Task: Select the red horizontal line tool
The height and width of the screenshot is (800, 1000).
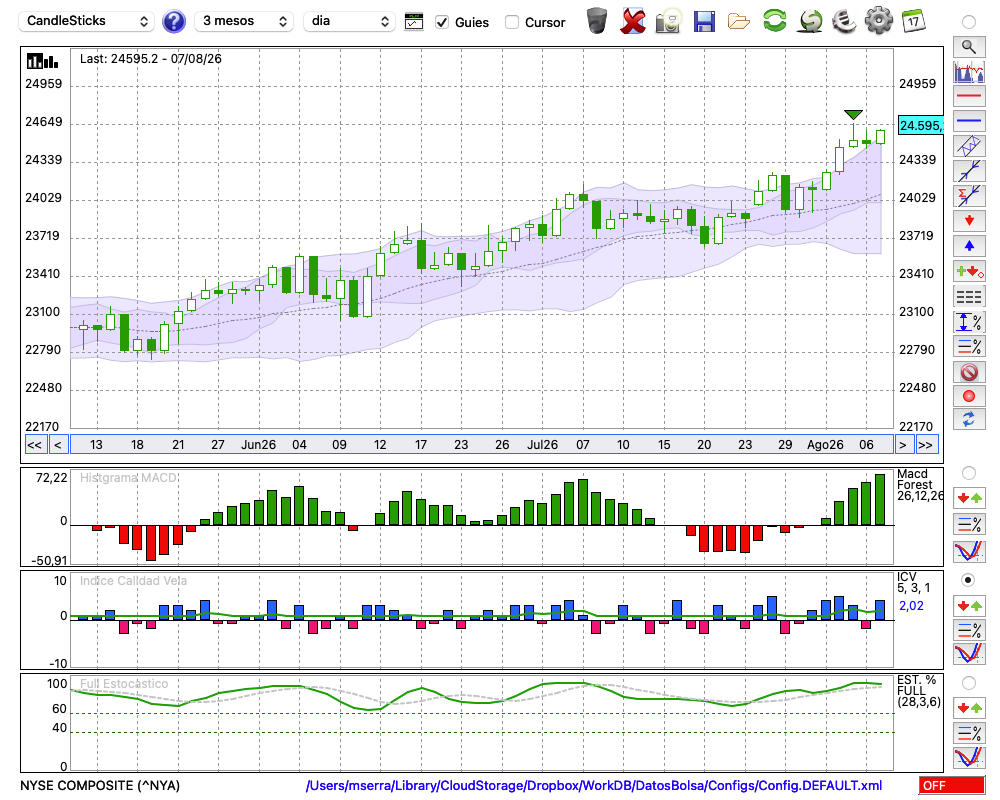Action: pos(969,96)
